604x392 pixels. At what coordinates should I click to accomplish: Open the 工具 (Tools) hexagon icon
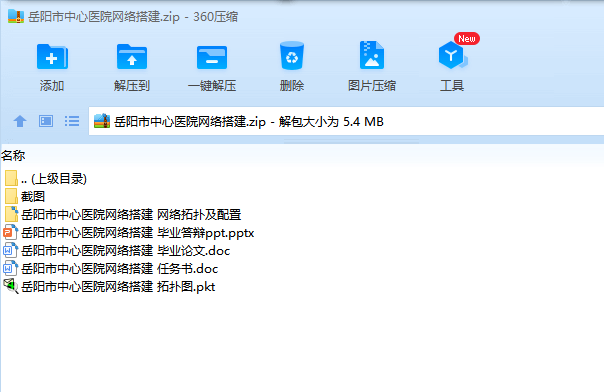pyautogui.click(x=452, y=55)
